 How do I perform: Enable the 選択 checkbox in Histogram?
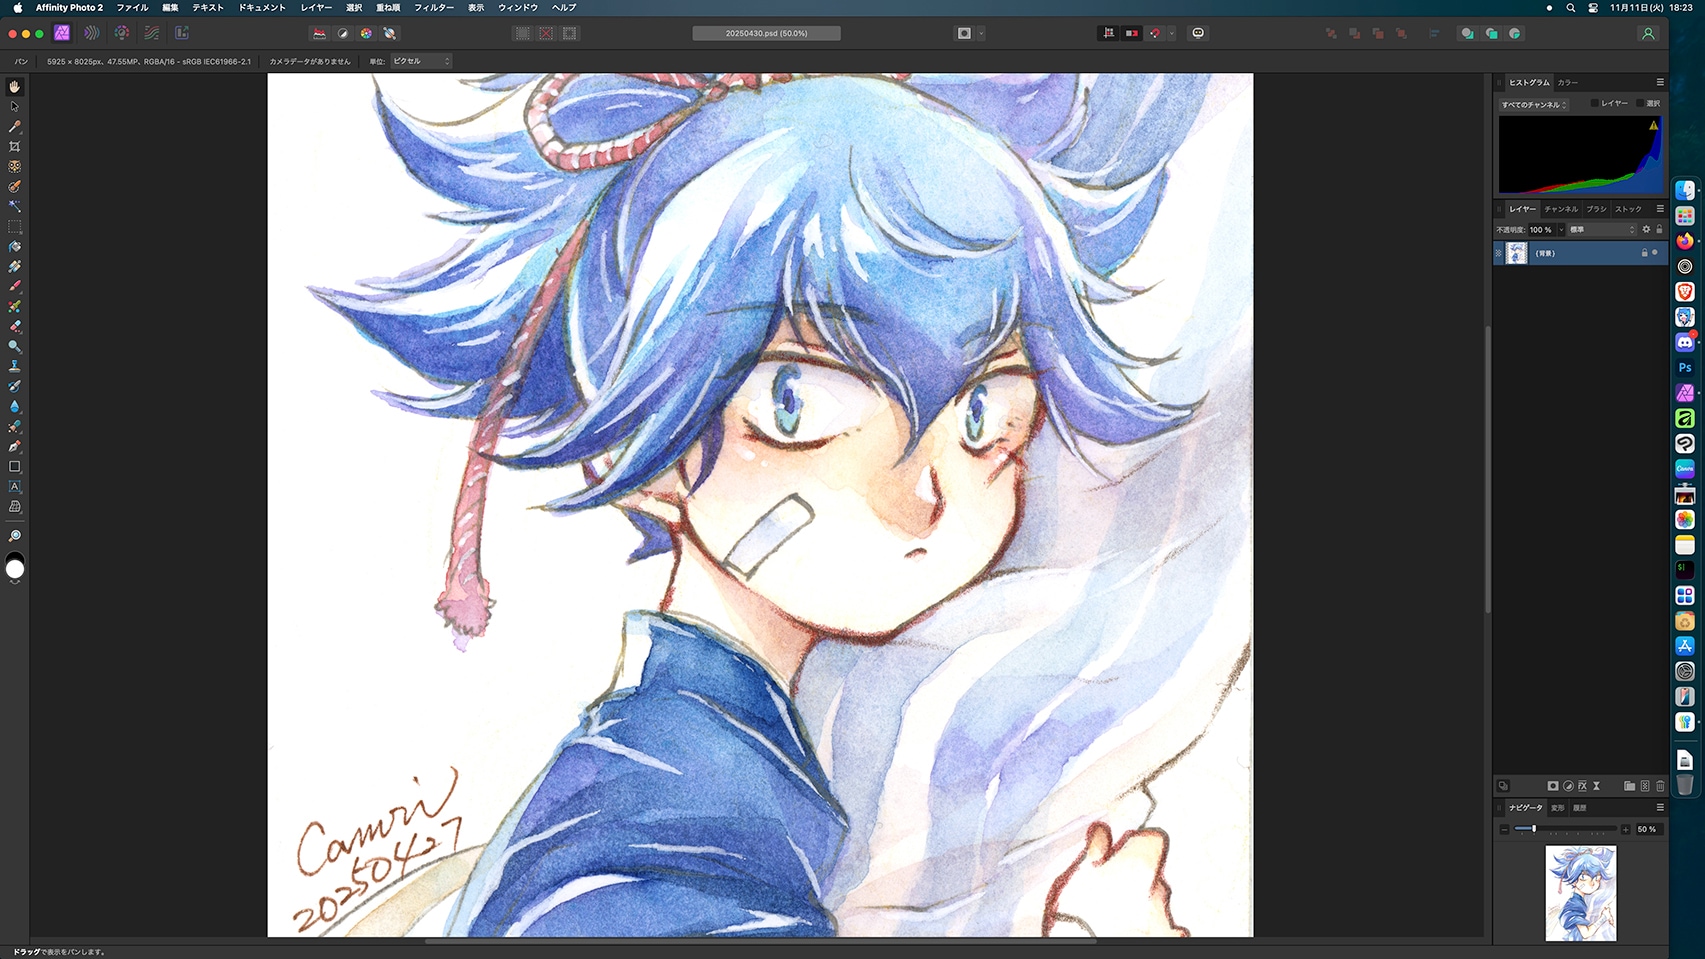[1640, 103]
